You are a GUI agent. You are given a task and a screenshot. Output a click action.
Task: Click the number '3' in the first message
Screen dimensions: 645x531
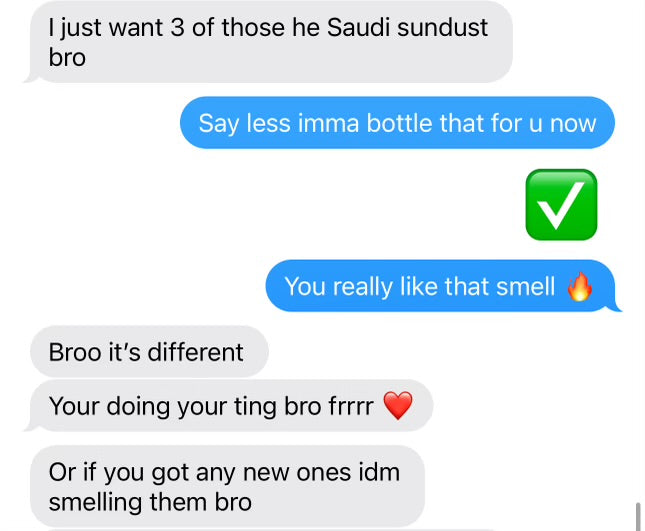[x=177, y=28]
